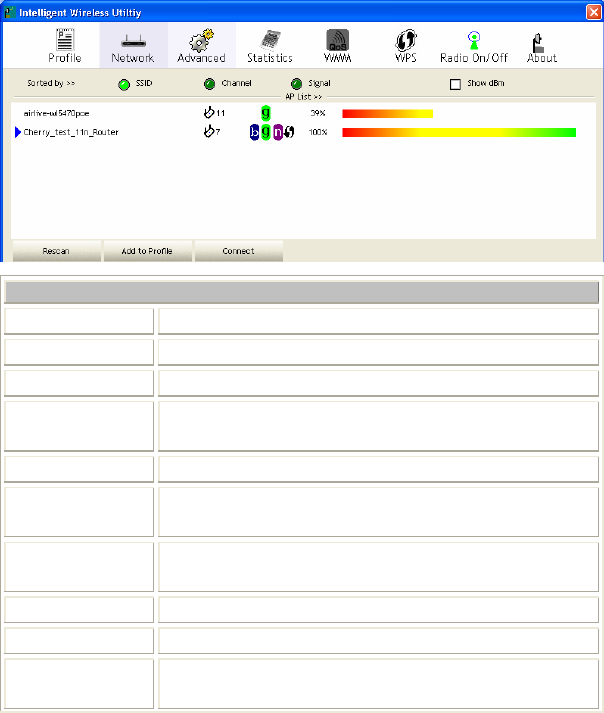
Task: Switch to the Profile tab label
Action: 65,58
